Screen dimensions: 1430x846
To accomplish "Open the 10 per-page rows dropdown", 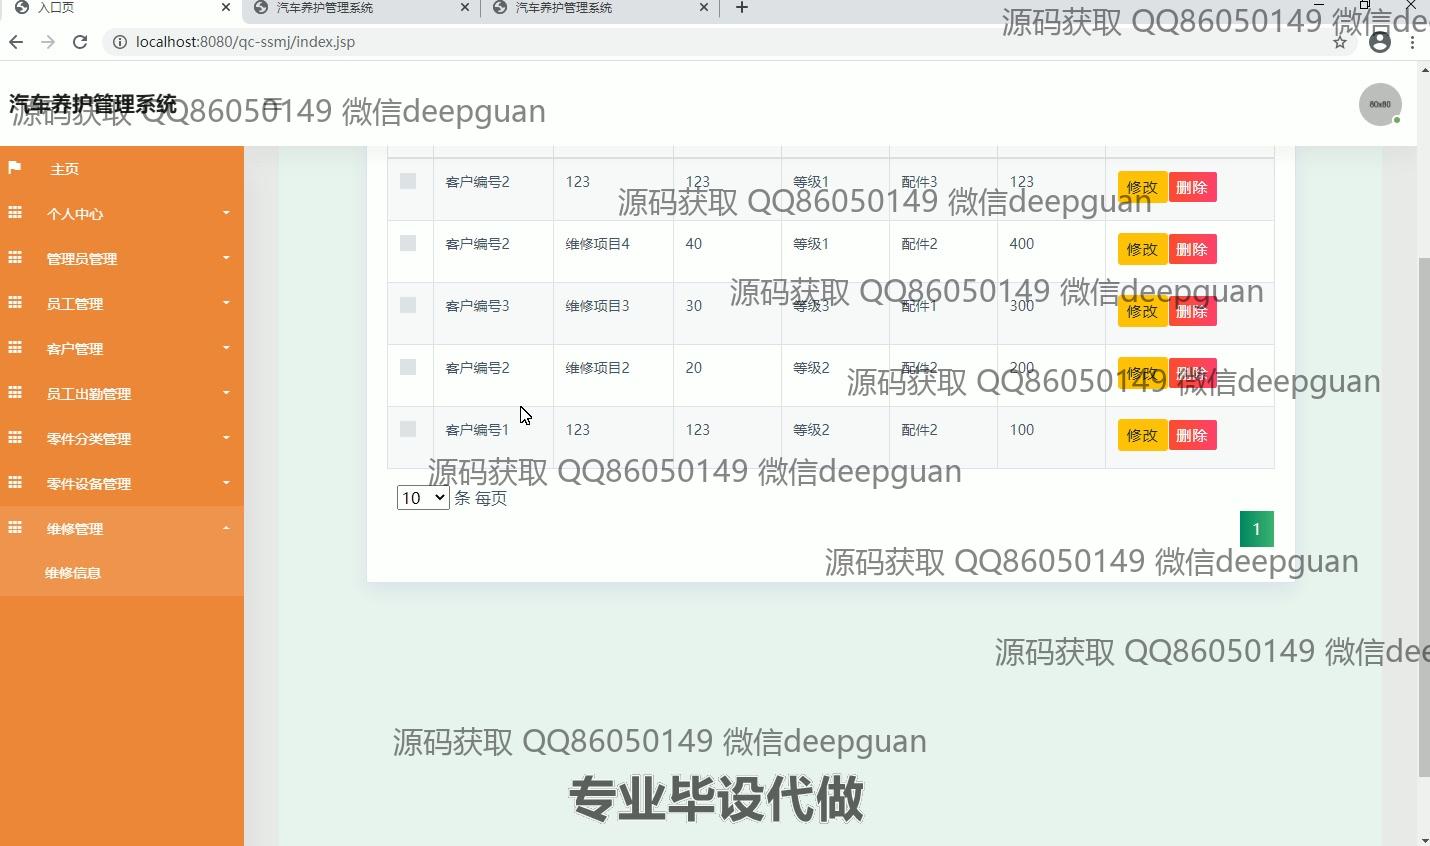I will point(422,498).
